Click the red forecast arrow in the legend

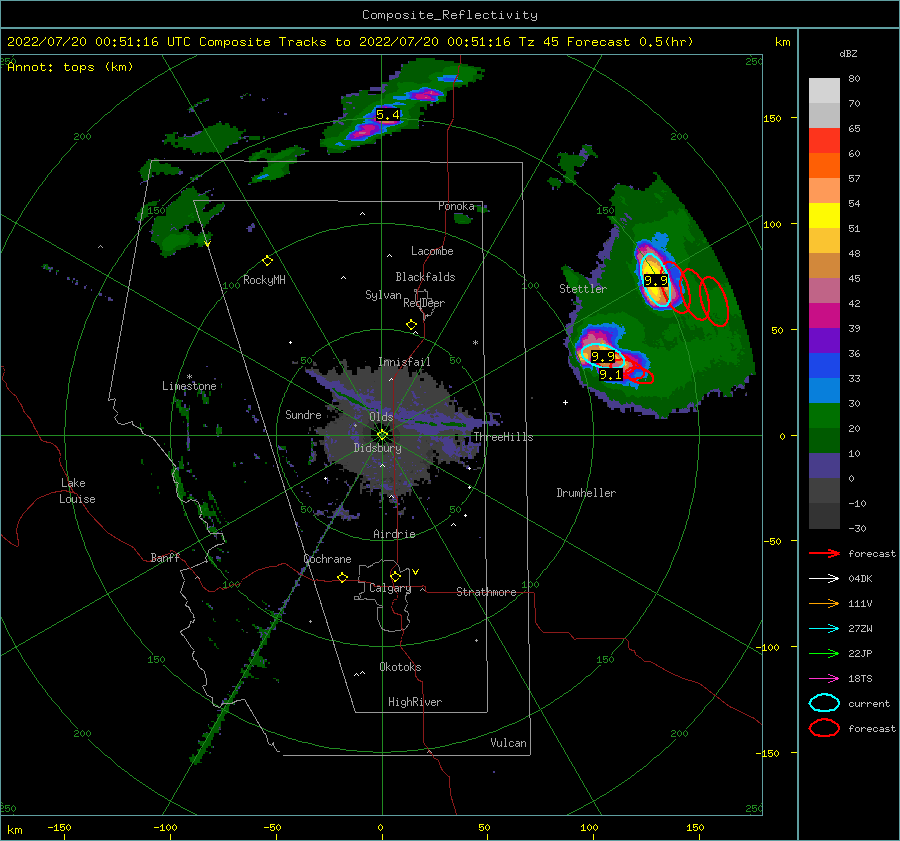(824, 553)
